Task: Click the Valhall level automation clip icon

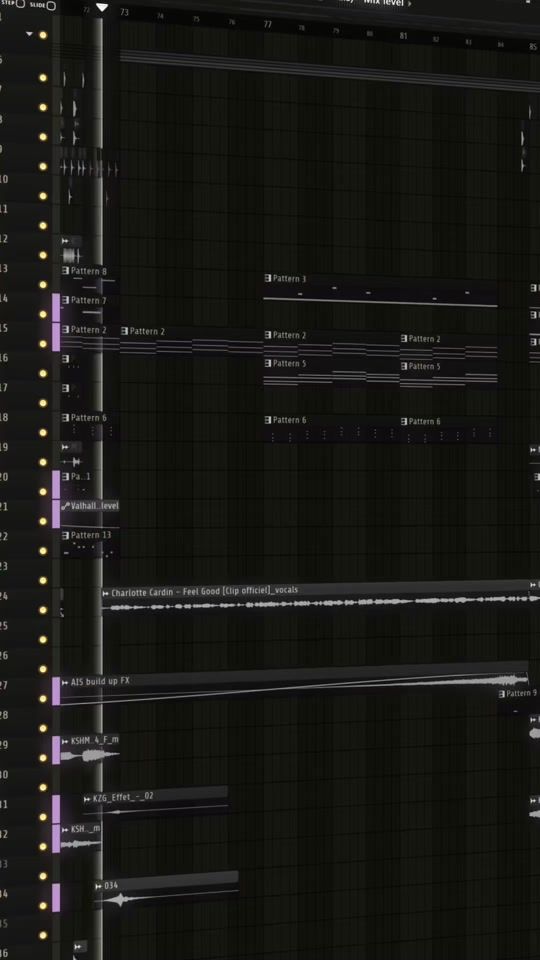Action: pos(66,506)
